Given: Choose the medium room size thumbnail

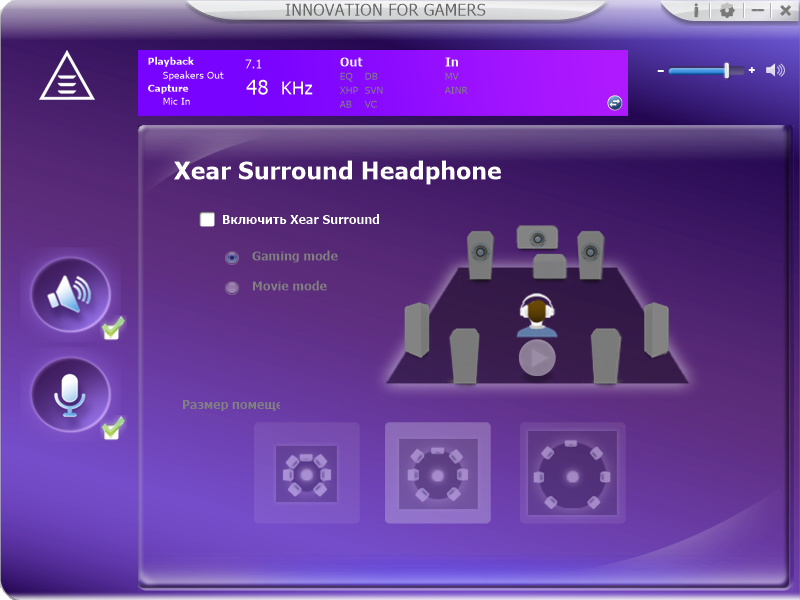Looking at the screenshot, I should tap(438, 473).
